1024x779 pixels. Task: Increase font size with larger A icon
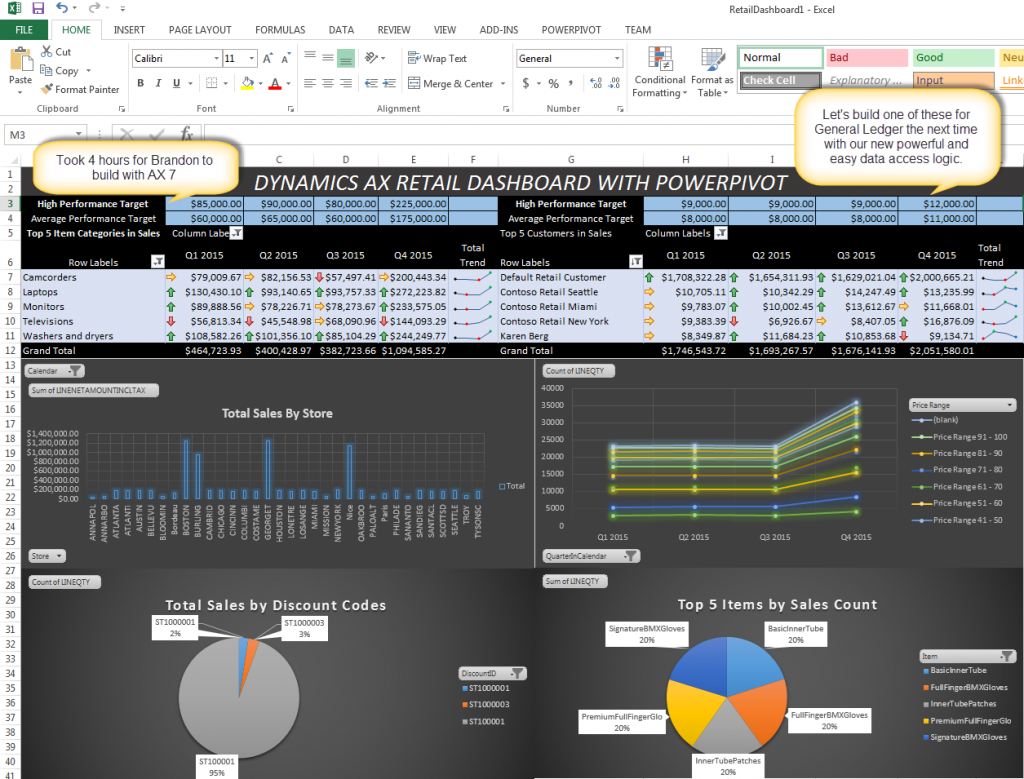click(267, 59)
